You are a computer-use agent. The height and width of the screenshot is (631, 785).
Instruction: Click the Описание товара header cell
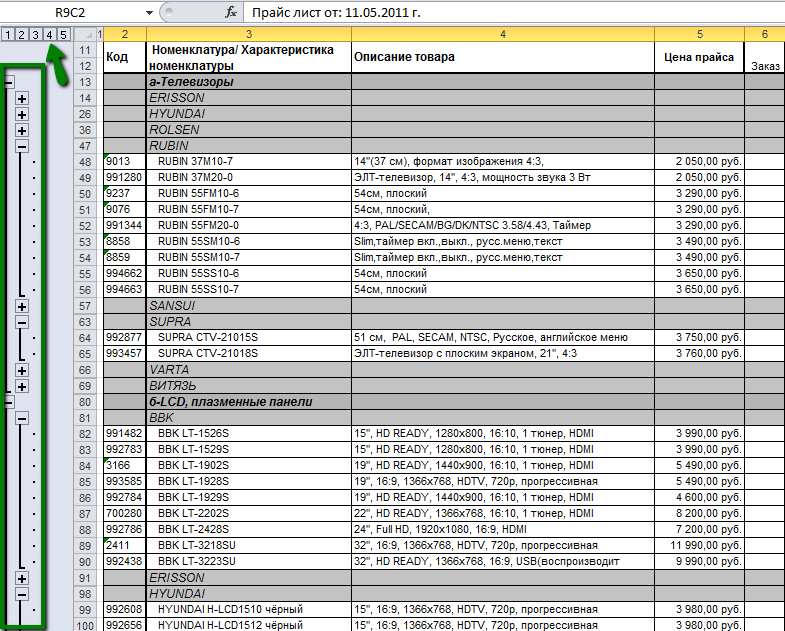503,57
